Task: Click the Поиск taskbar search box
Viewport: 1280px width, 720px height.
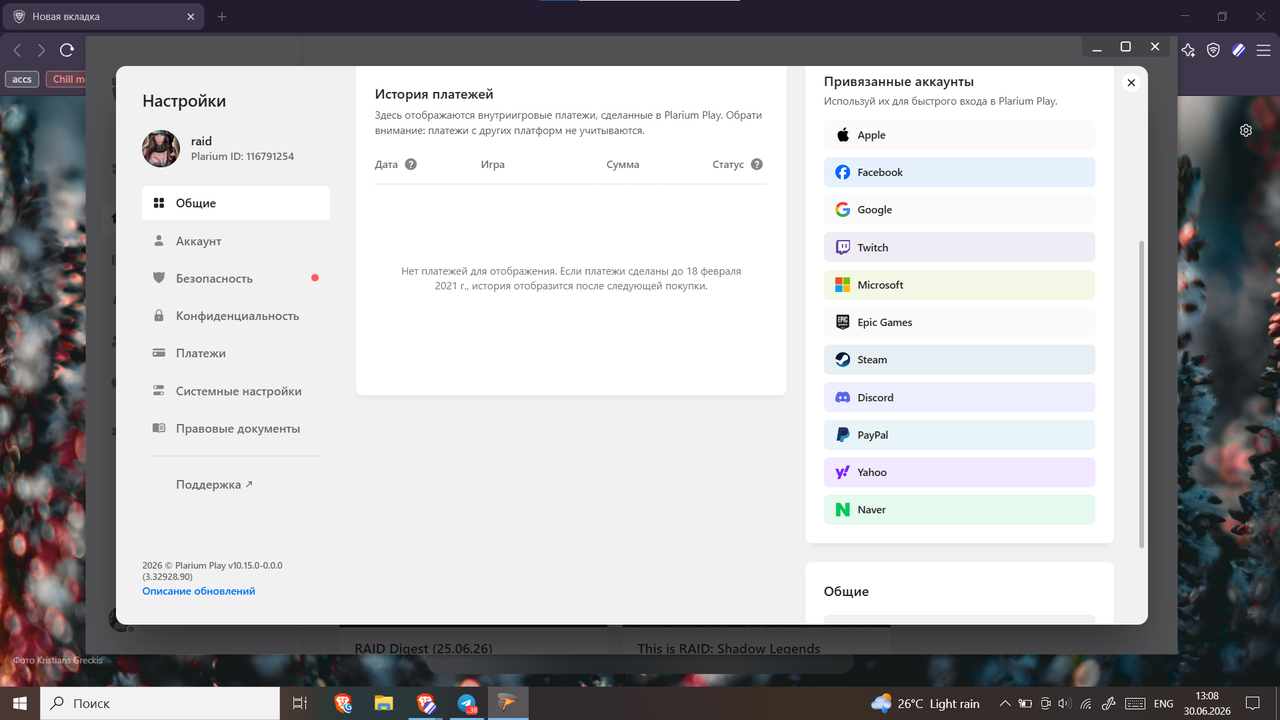Action: coord(160,703)
